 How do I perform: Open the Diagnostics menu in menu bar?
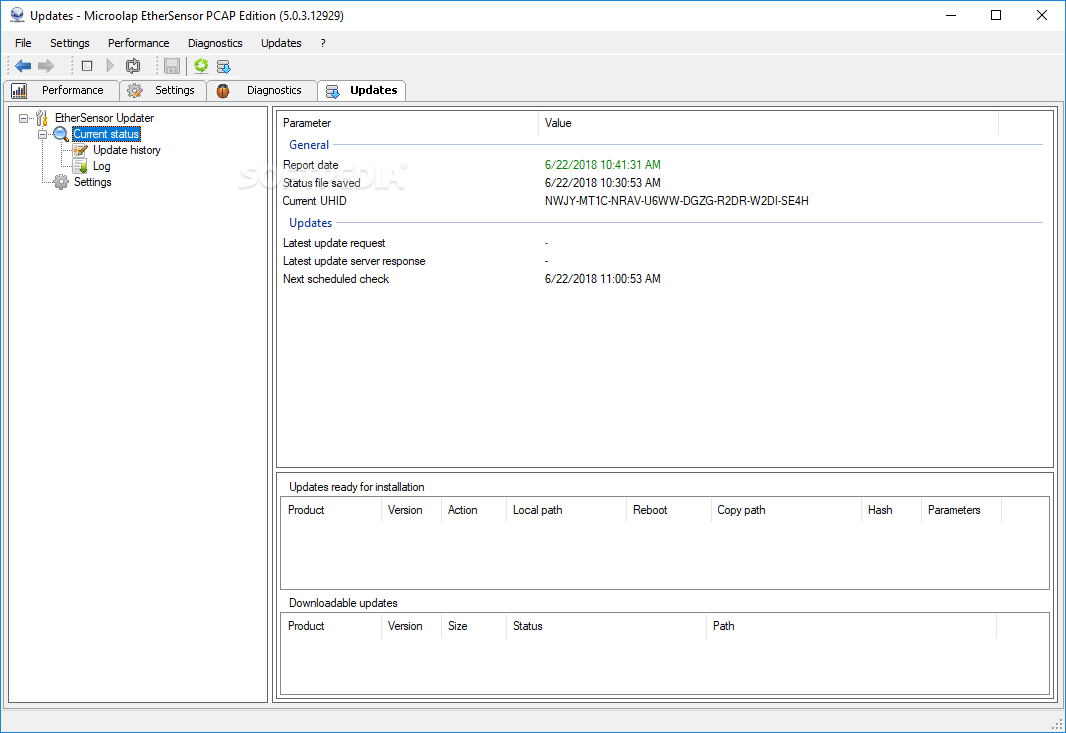pos(215,43)
